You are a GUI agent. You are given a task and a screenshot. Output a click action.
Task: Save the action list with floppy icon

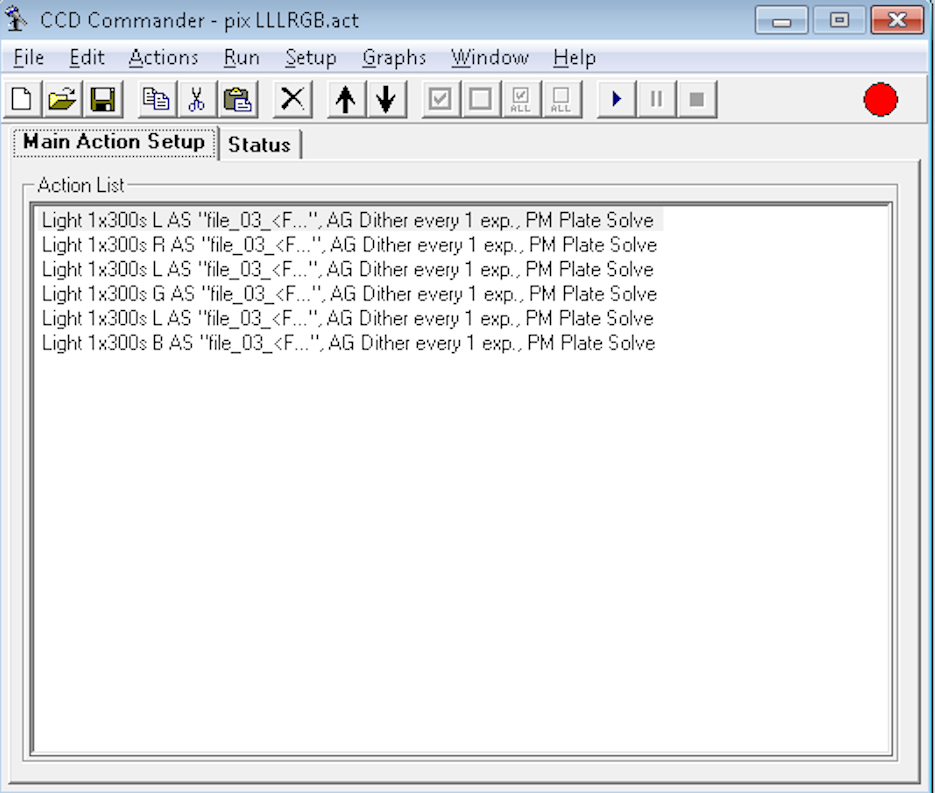coord(102,99)
